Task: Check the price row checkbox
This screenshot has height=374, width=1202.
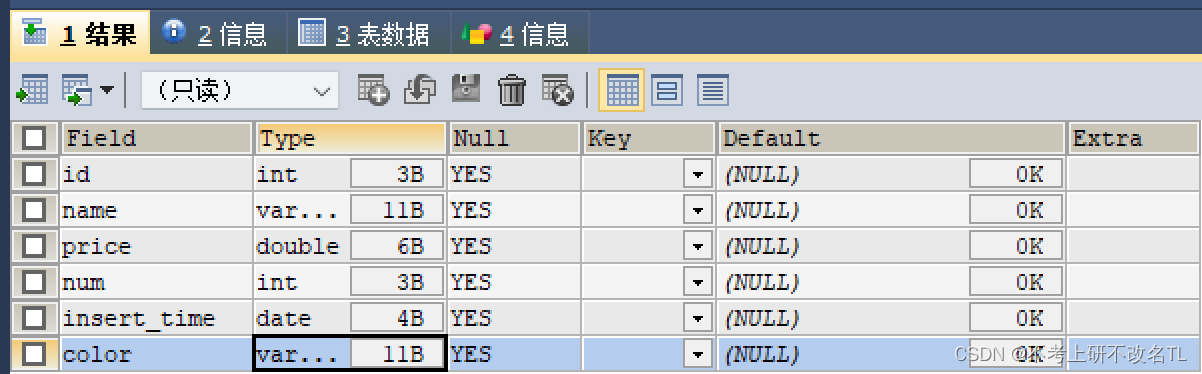Action: (x=35, y=246)
